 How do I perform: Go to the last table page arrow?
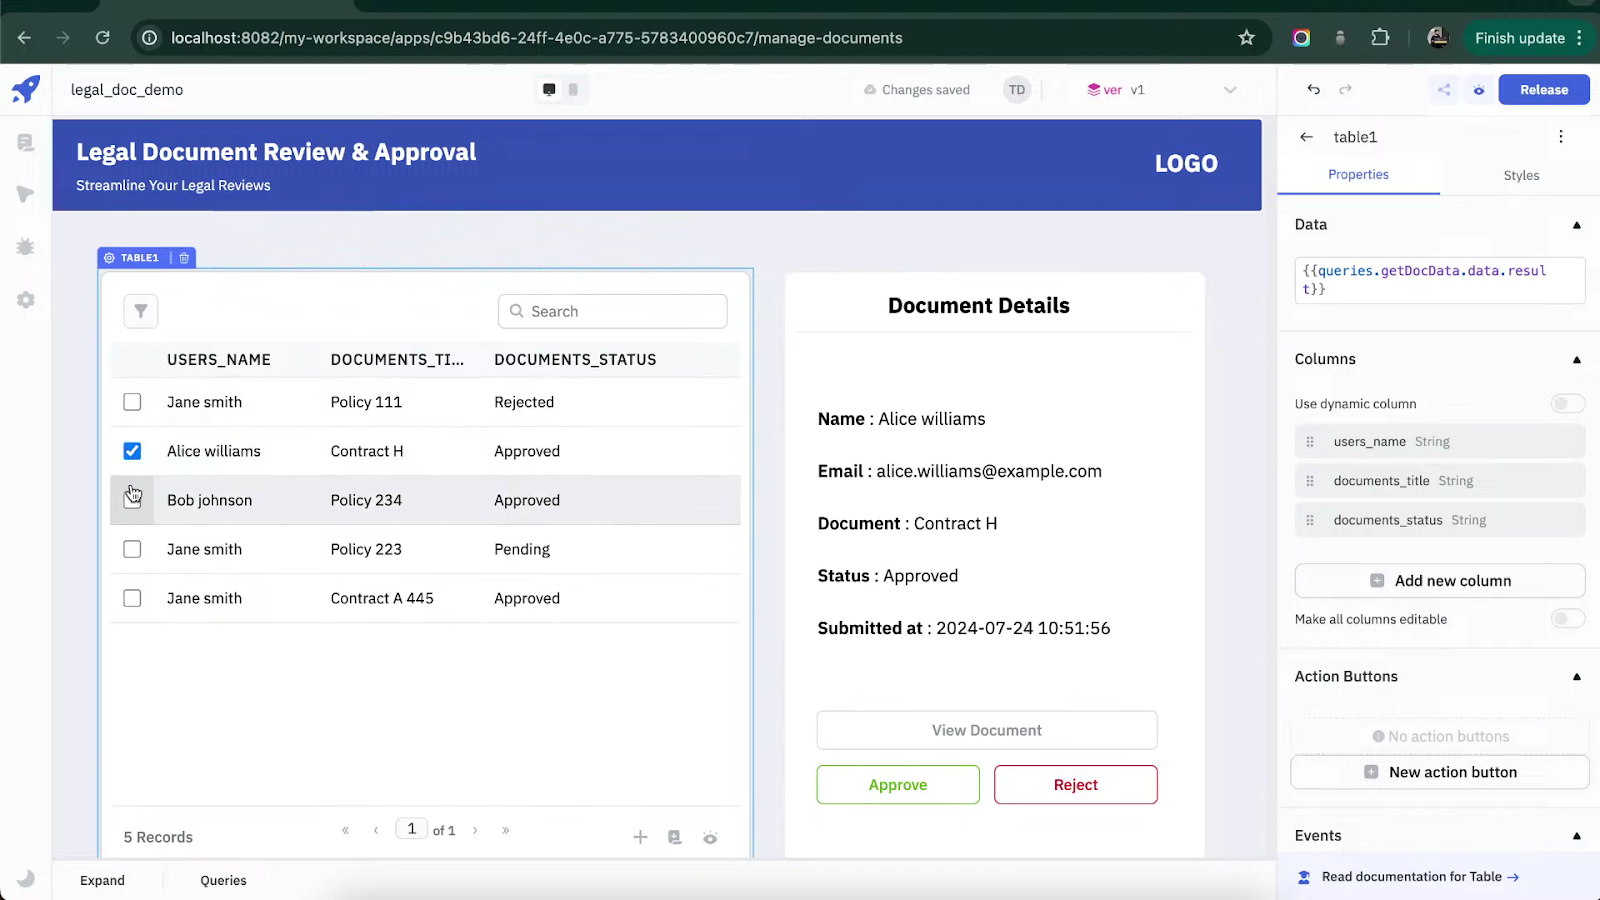[x=506, y=830]
